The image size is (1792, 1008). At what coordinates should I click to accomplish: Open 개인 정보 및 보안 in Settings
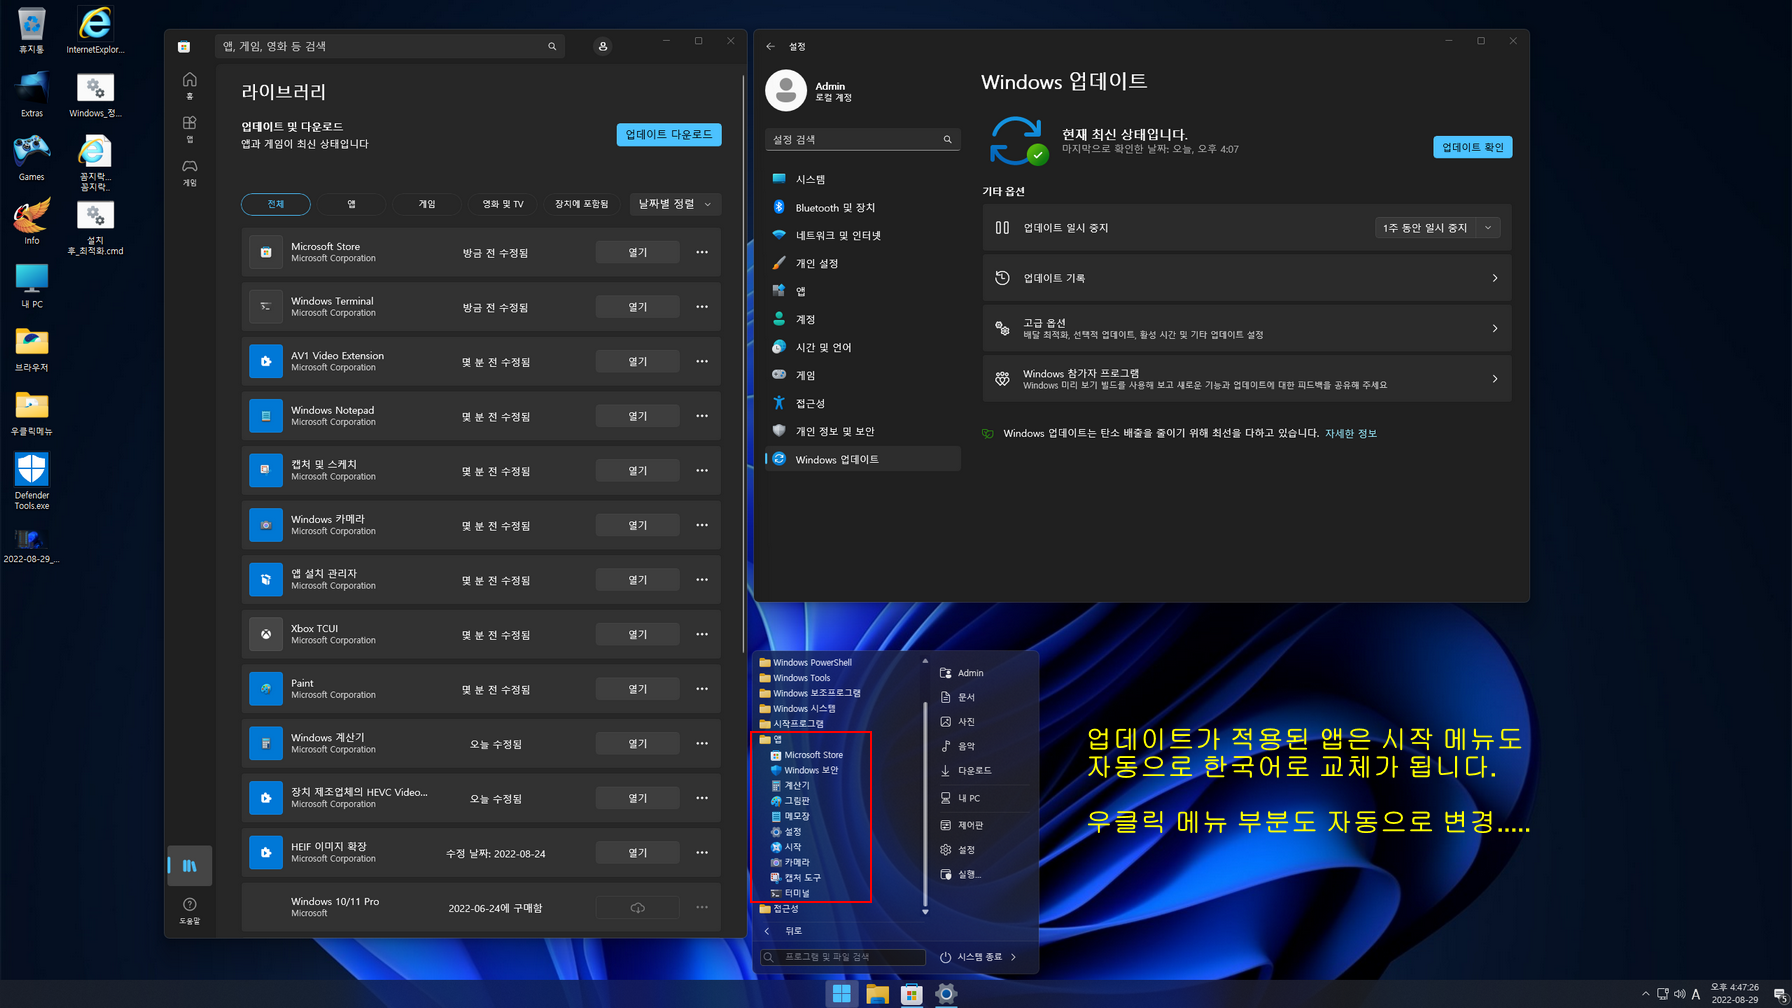pos(862,431)
